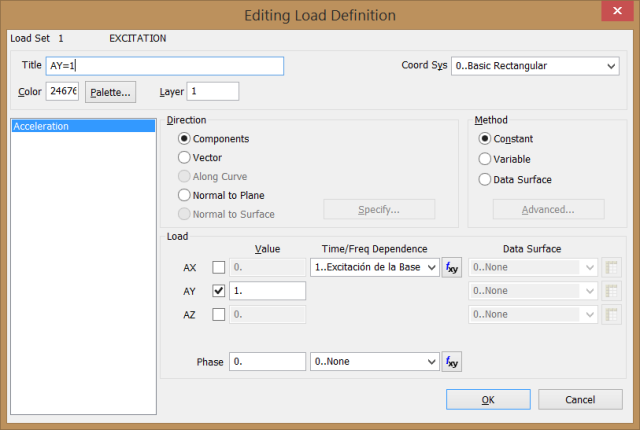Enable the AX load checkbox

click(218, 268)
